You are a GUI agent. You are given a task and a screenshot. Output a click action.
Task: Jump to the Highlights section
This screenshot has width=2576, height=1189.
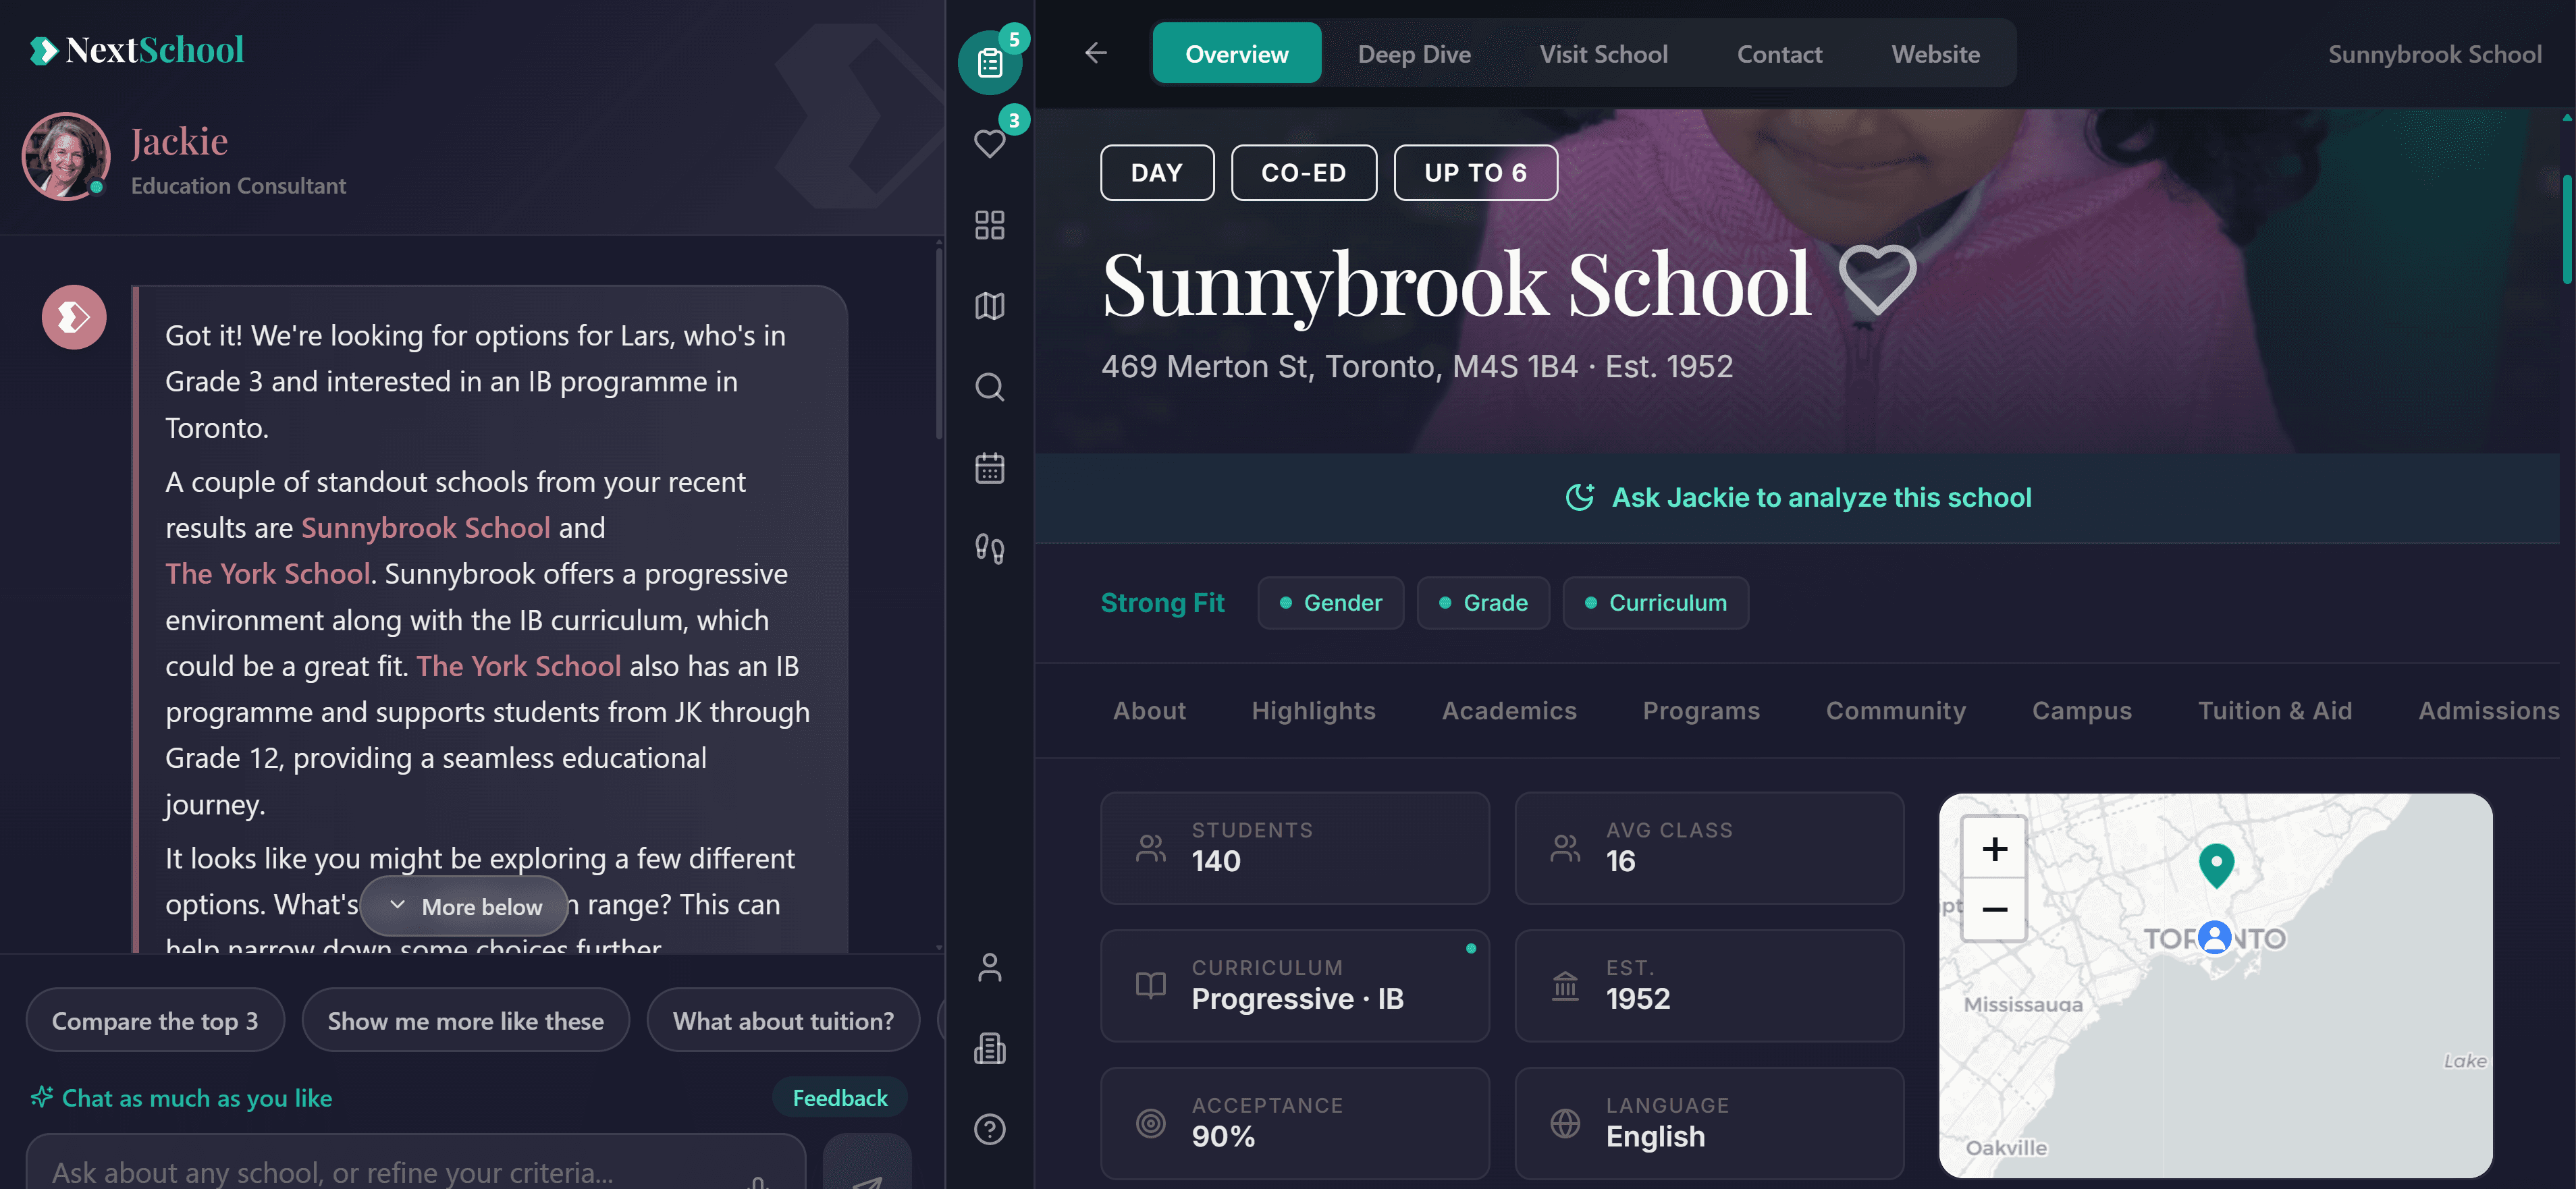[x=1313, y=710]
